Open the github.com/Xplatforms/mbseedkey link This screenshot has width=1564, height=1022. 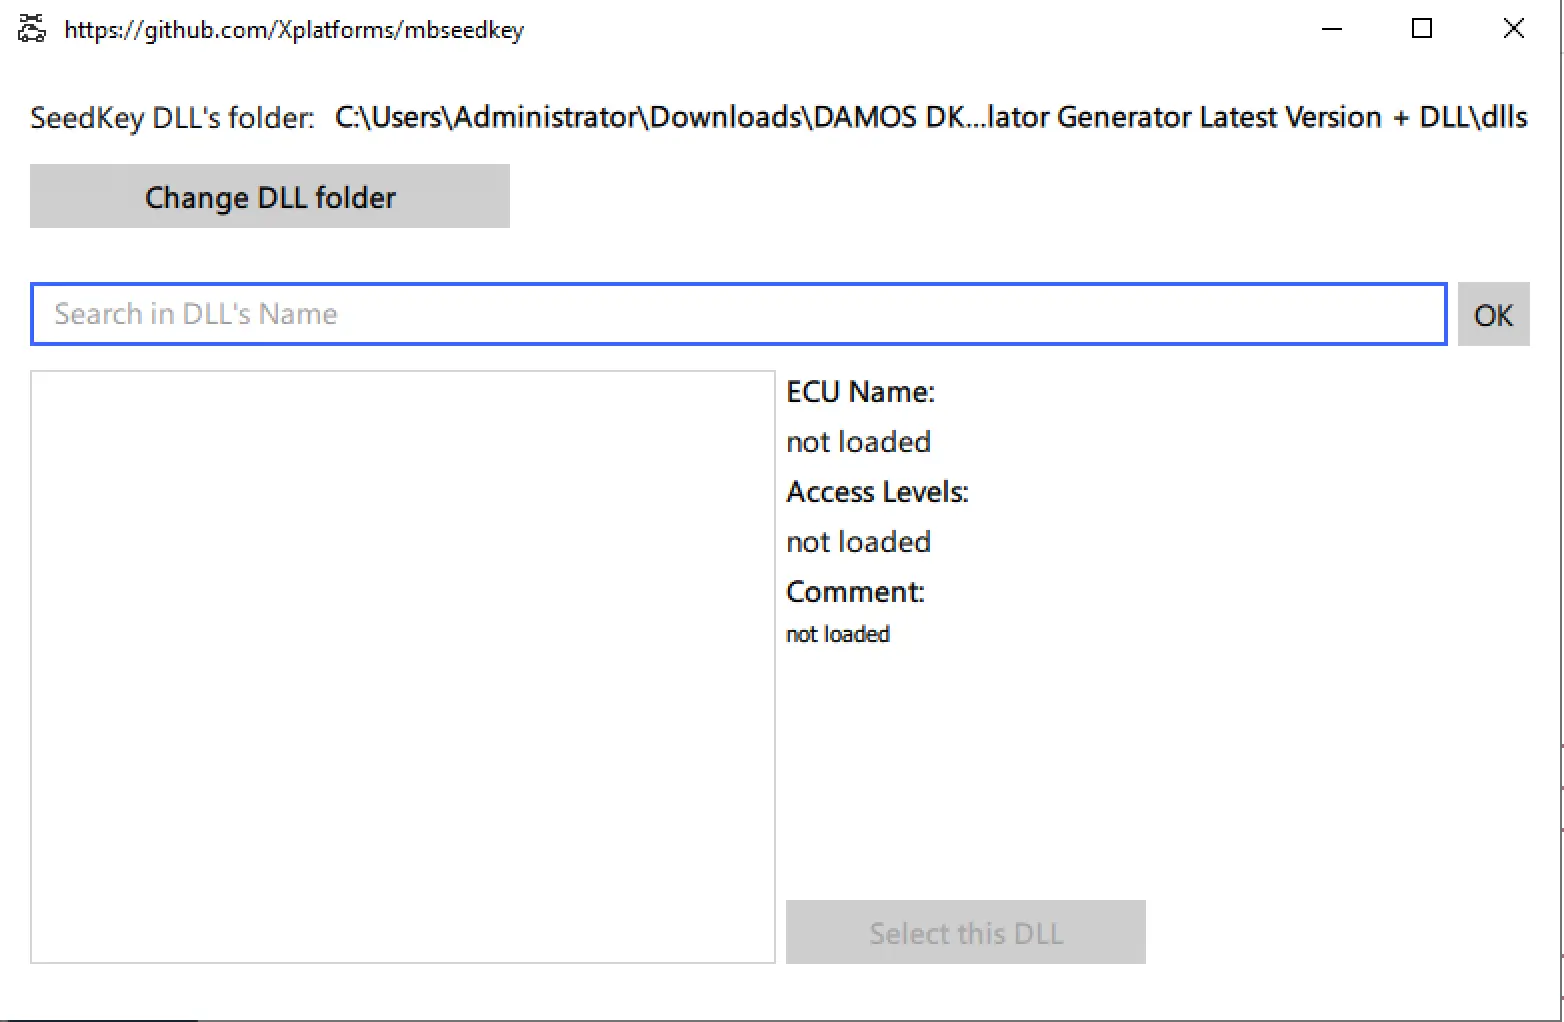294,29
